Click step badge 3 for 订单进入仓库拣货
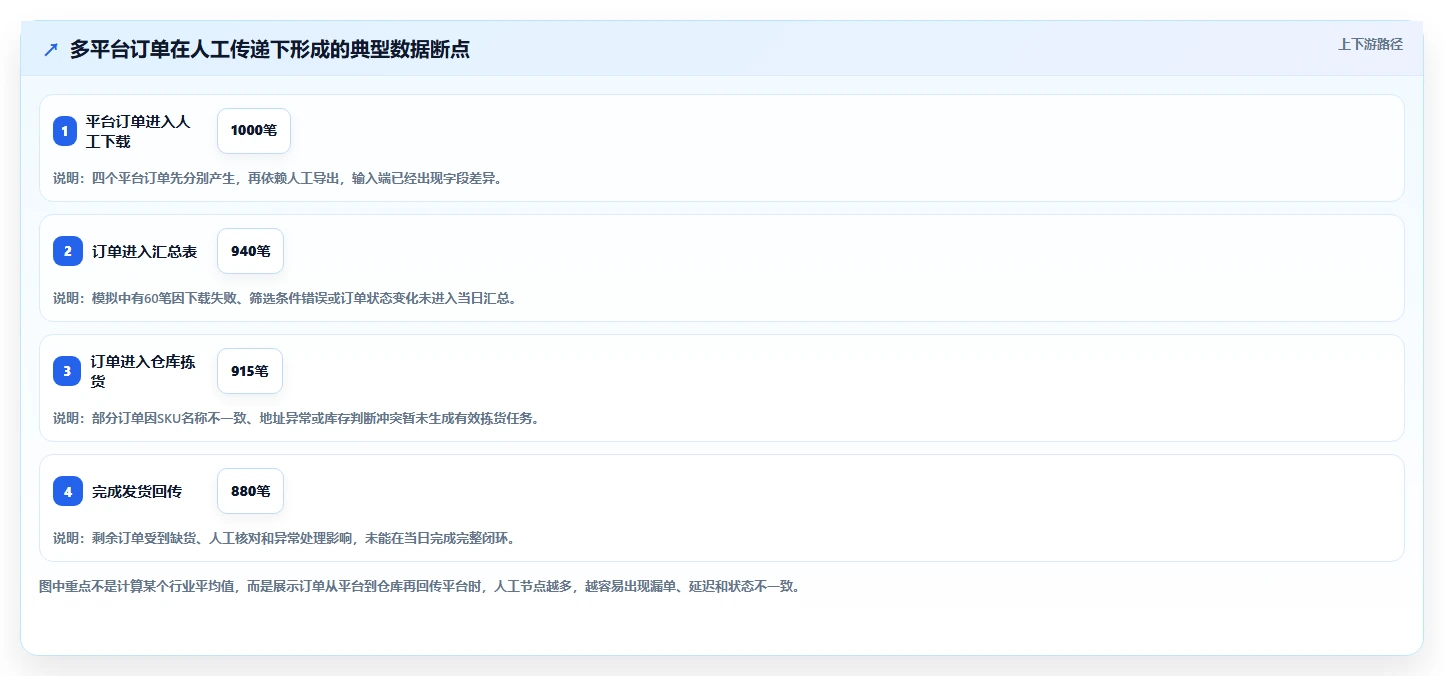The width and height of the screenshot is (1444, 676). tap(68, 371)
